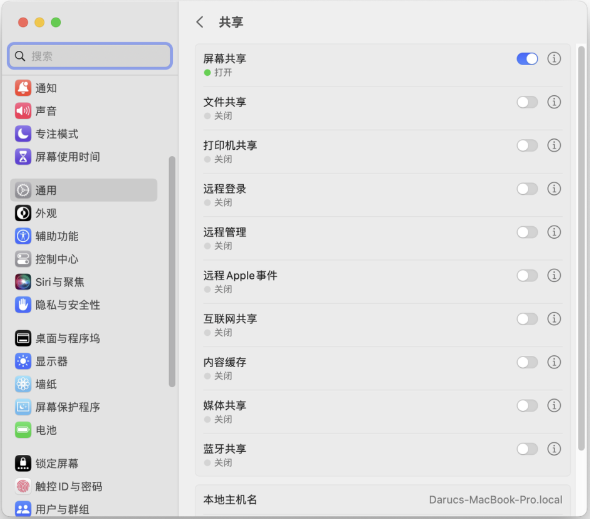This screenshot has height=519, width=590.
Task: Click the 屏幕使用时间 hourglass icon
Action: pyautogui.click(x=23, y=157)
